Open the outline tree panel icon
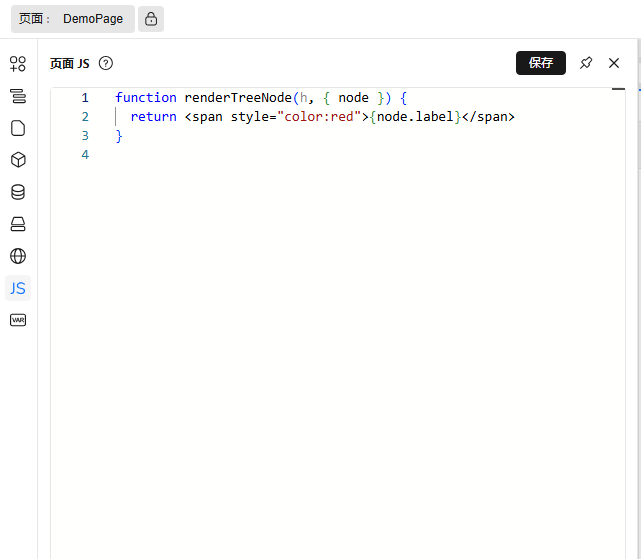641x559 pixels. pyautogui.click(x=18, y=96)
